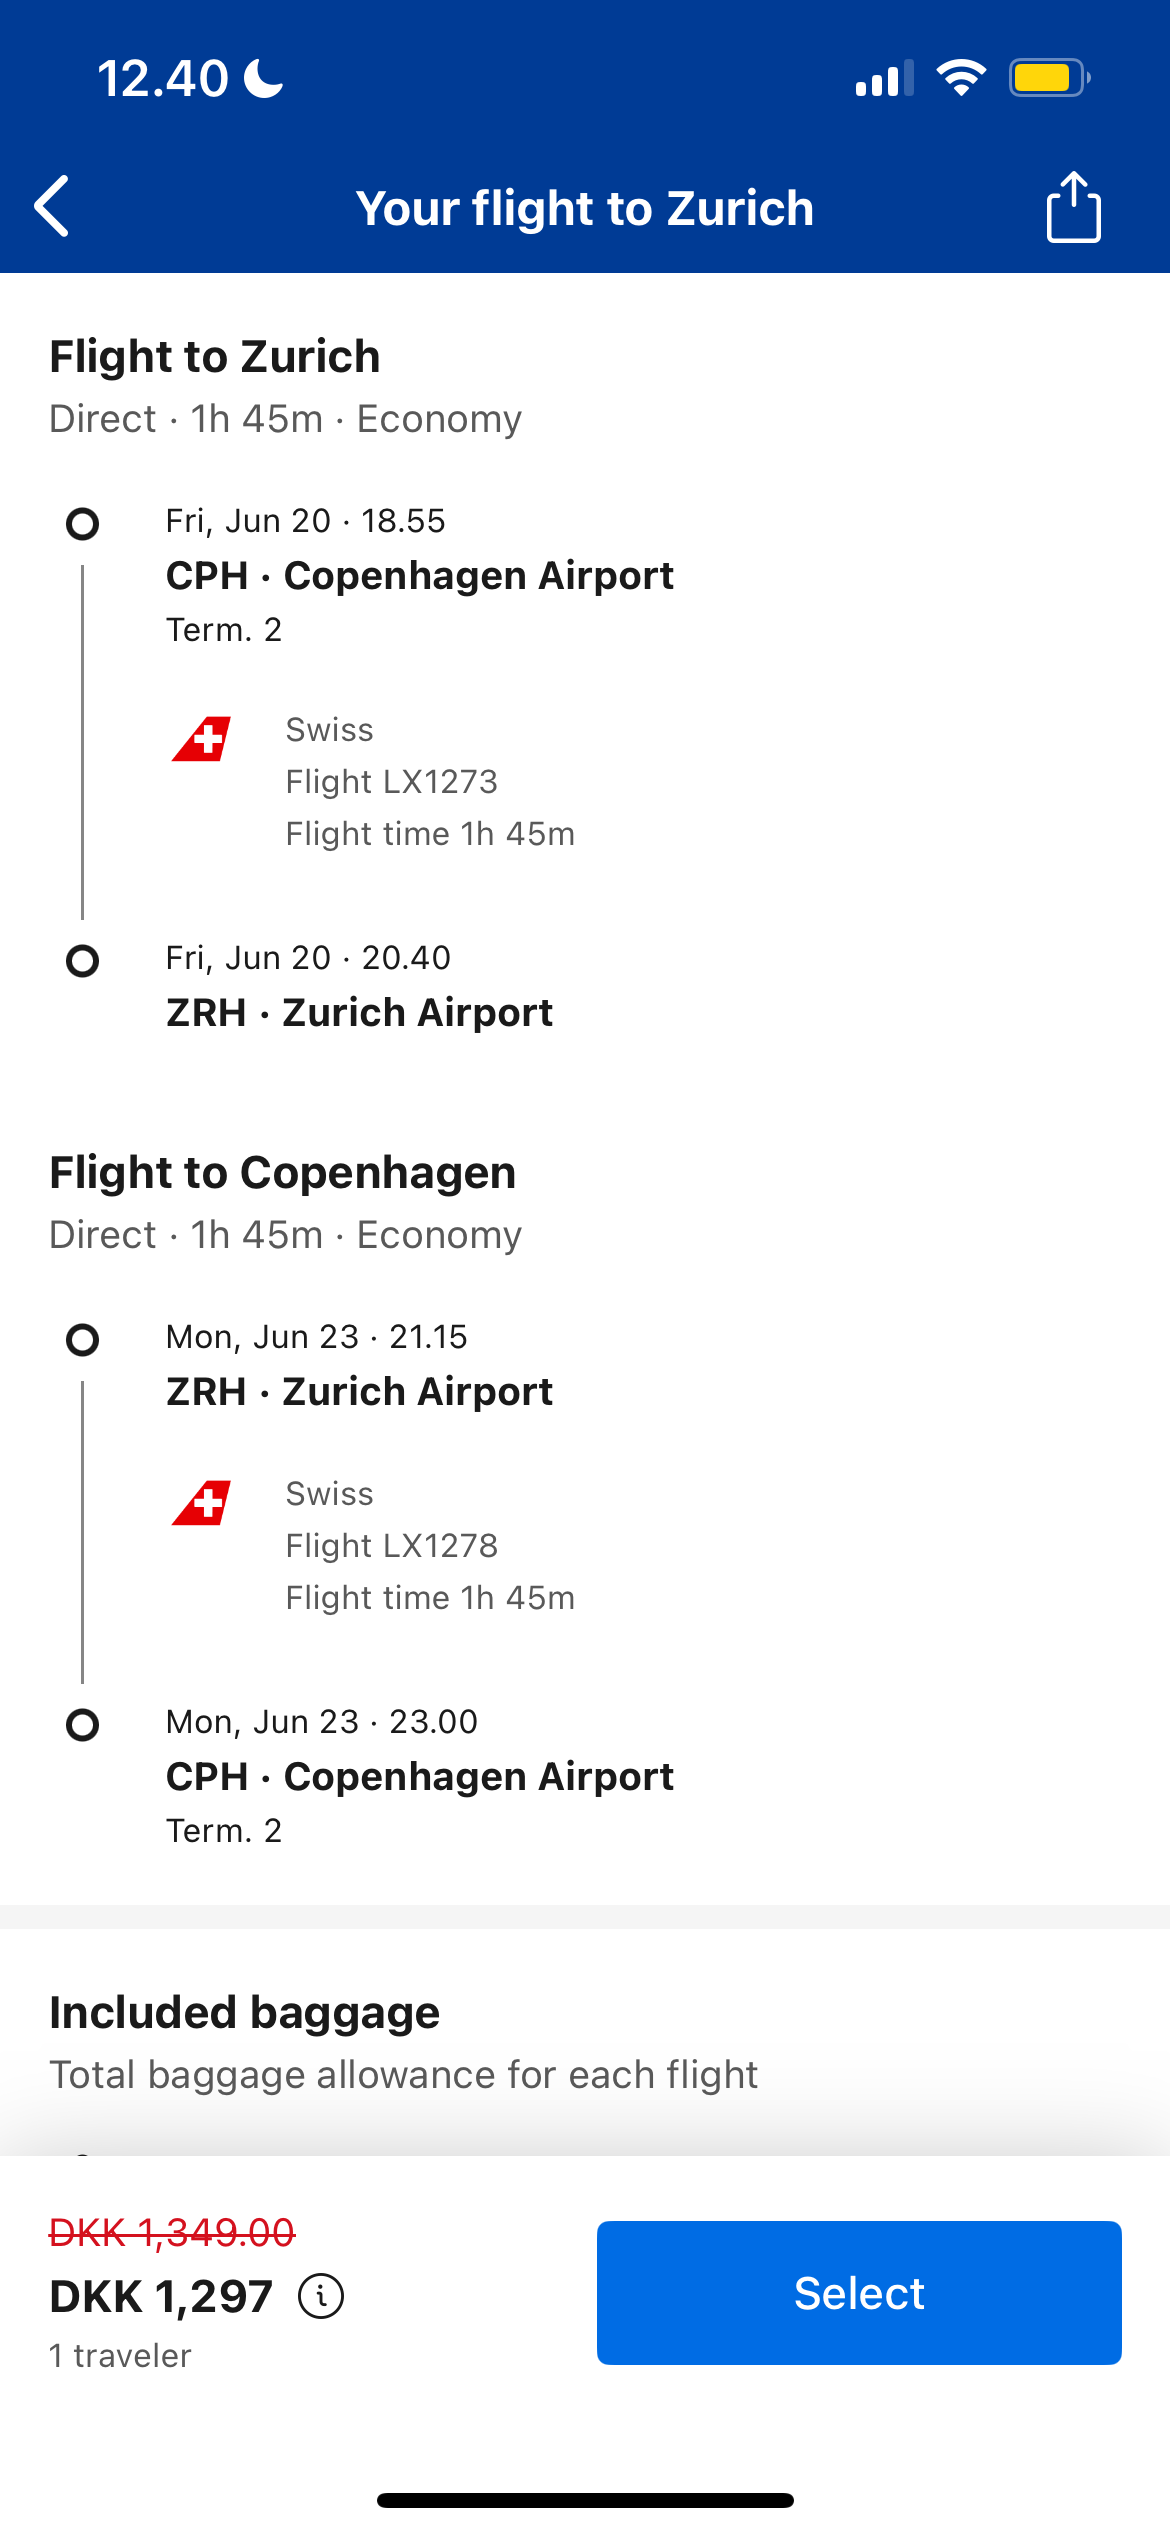Tap Flight LX1278 details text
1170x2532 pixels.
[x=392, y=1546]
